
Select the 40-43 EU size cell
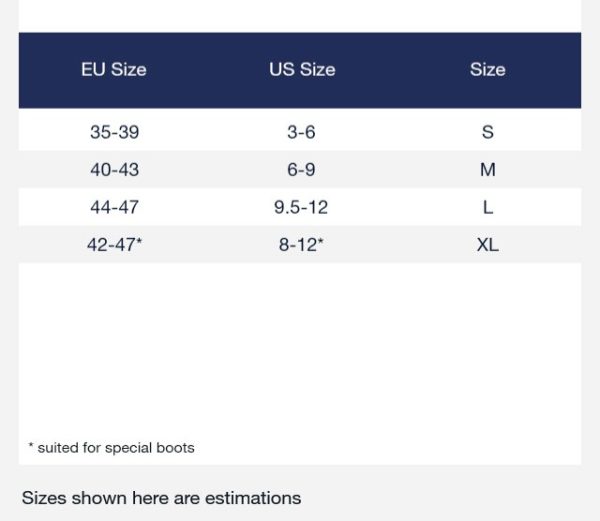tap(114, 170)
